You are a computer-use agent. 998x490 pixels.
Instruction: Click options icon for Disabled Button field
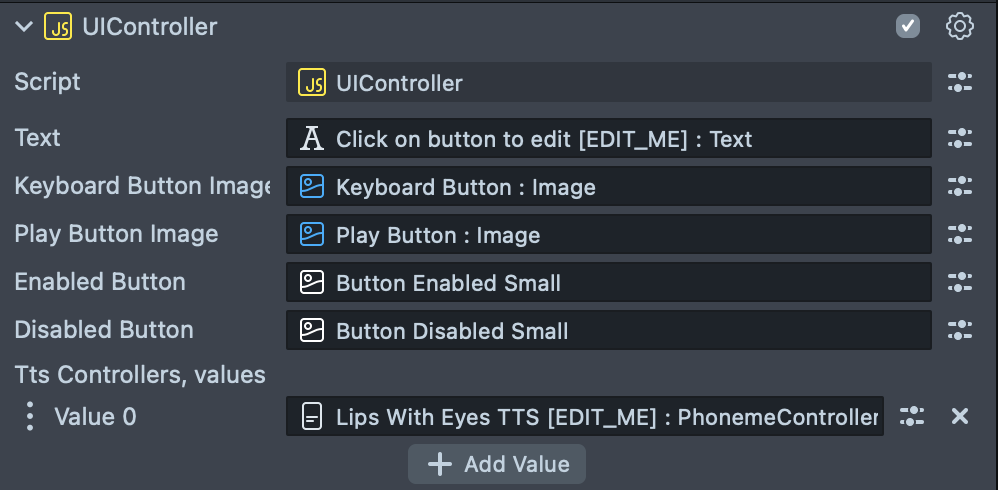coord(960,330)
